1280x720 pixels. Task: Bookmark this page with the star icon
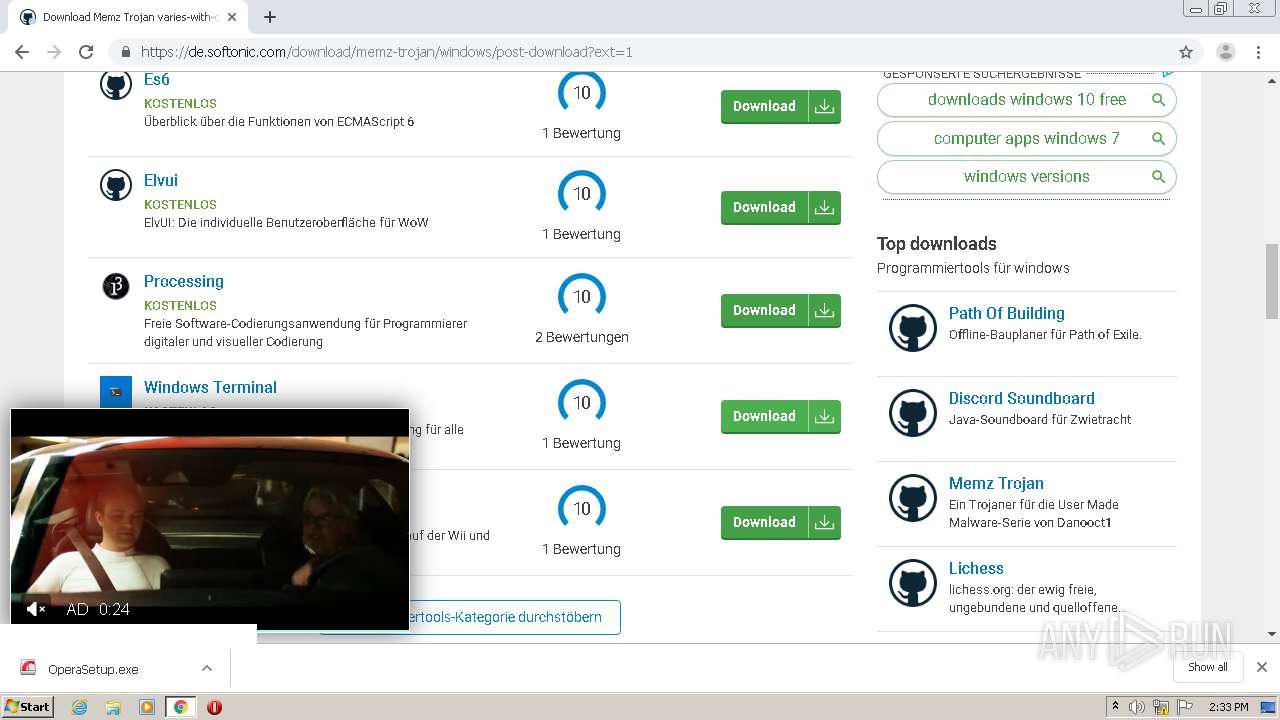[x=1186, y=52]
